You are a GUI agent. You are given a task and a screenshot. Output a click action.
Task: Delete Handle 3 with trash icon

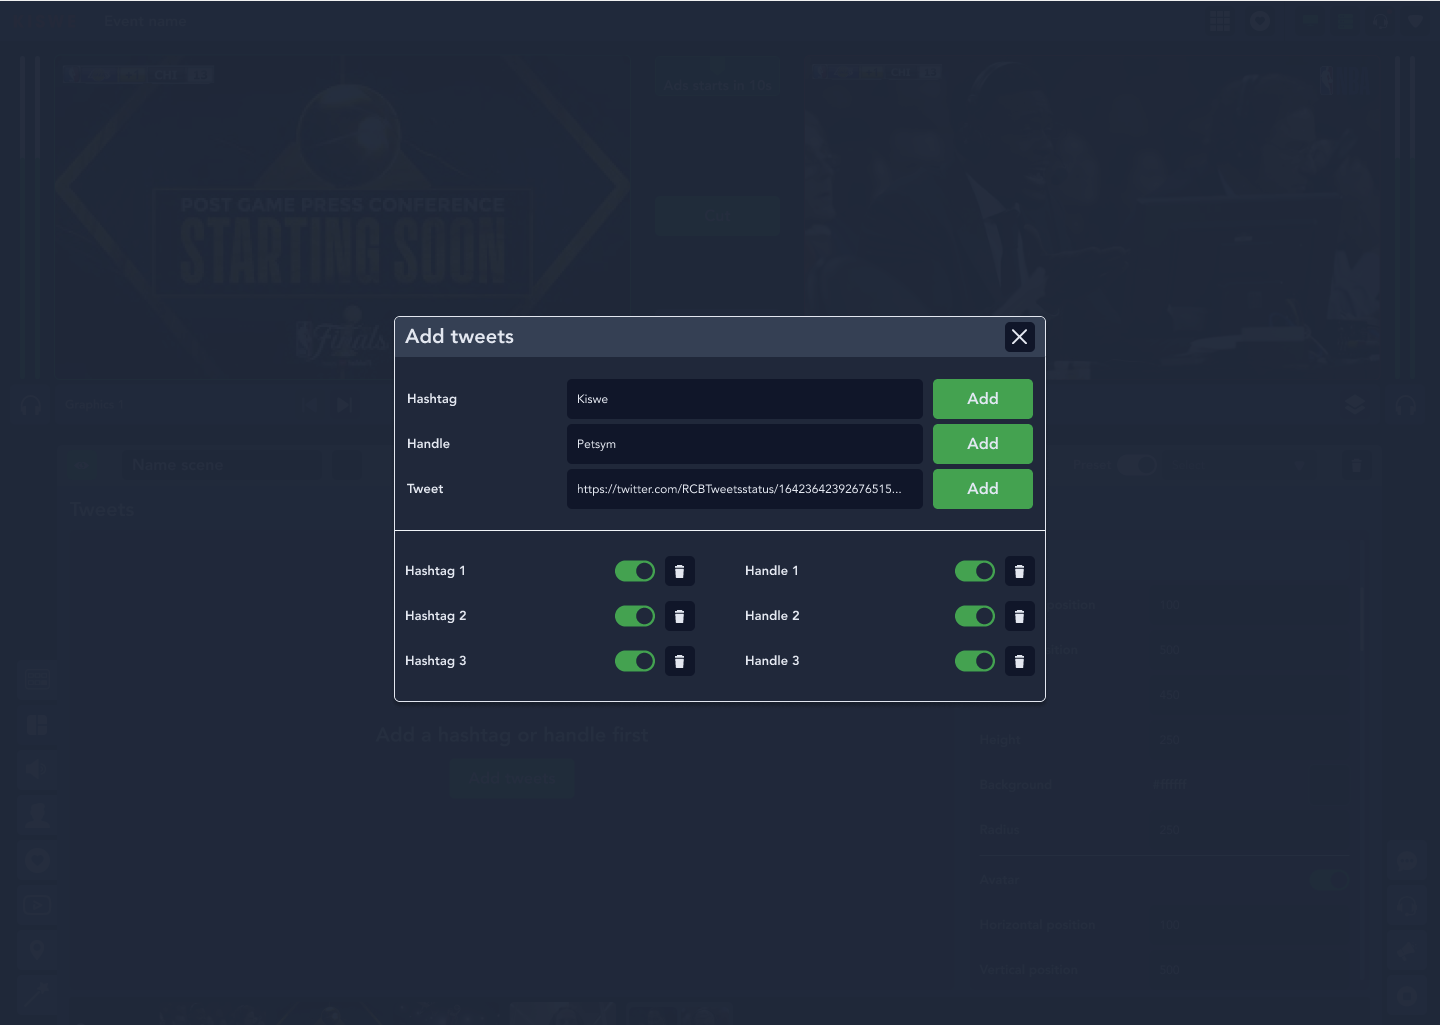point(1020,661)
